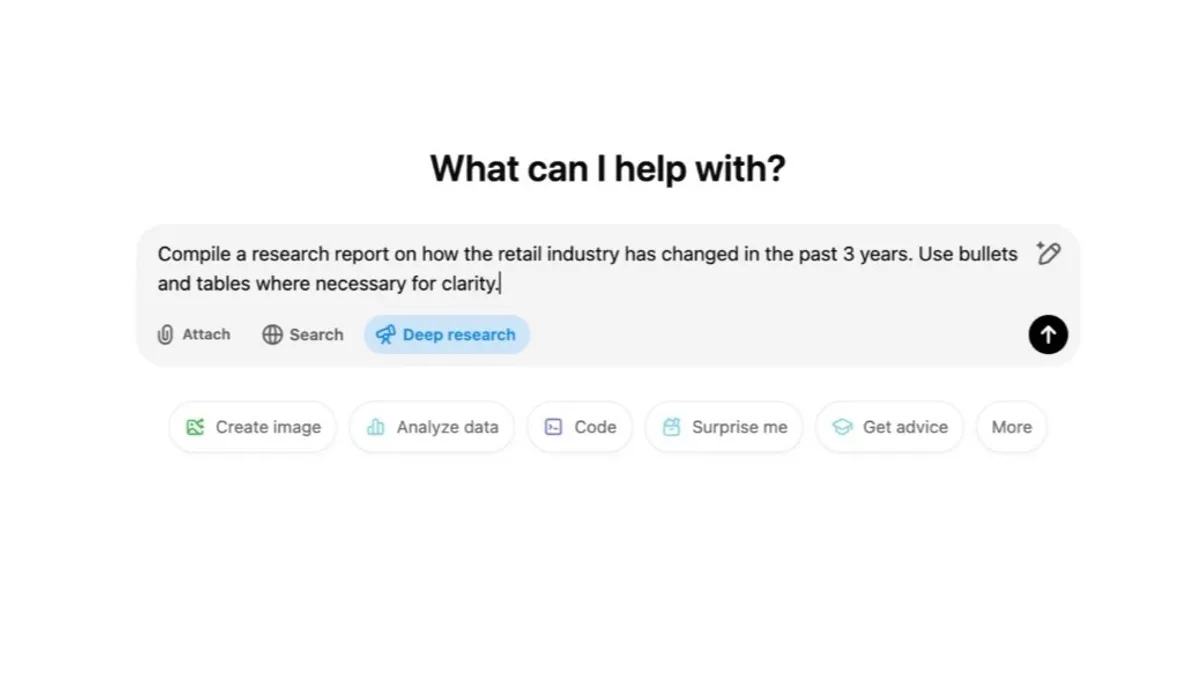Screen dimensions: 1200x676
Task: Click the Surprise me gift icon
Action: [x=671, y=427]
